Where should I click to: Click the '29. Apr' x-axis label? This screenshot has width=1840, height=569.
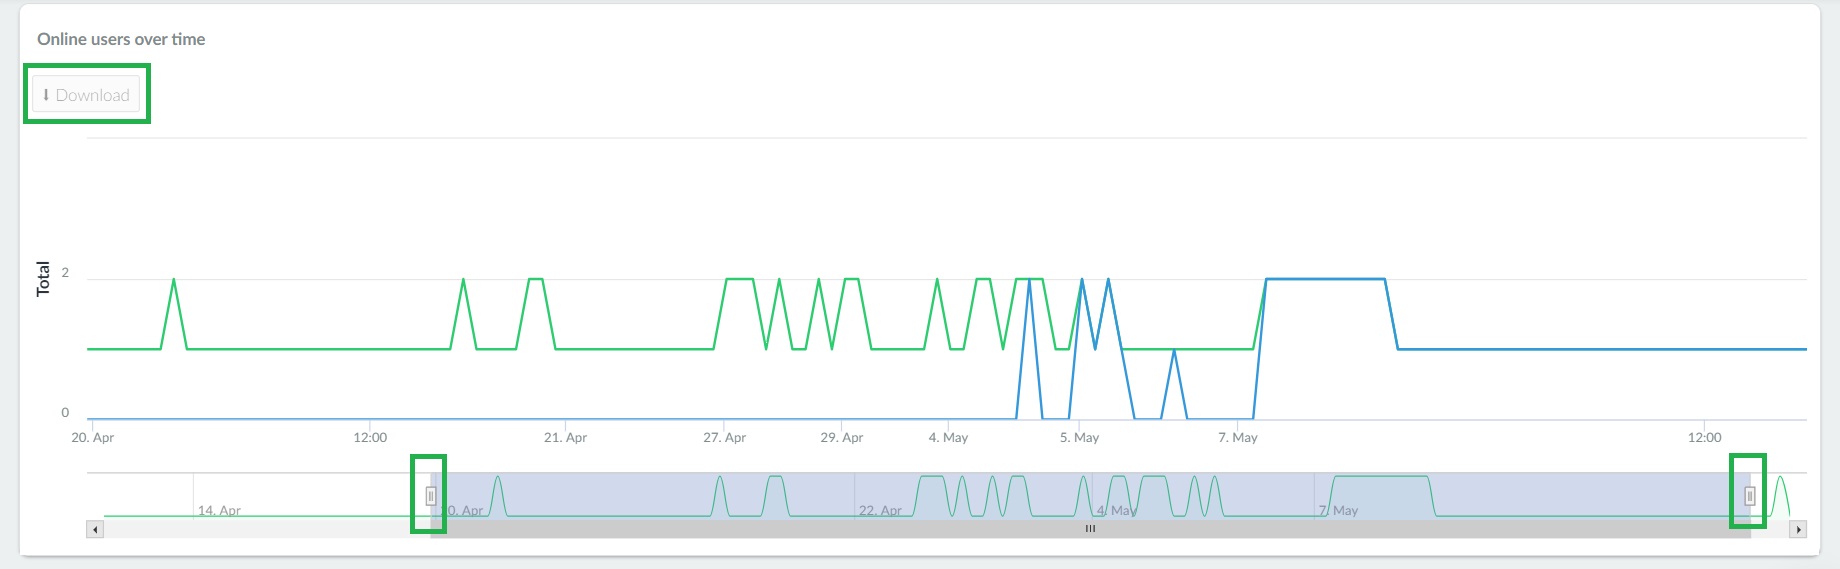click(x=842, y=437)
